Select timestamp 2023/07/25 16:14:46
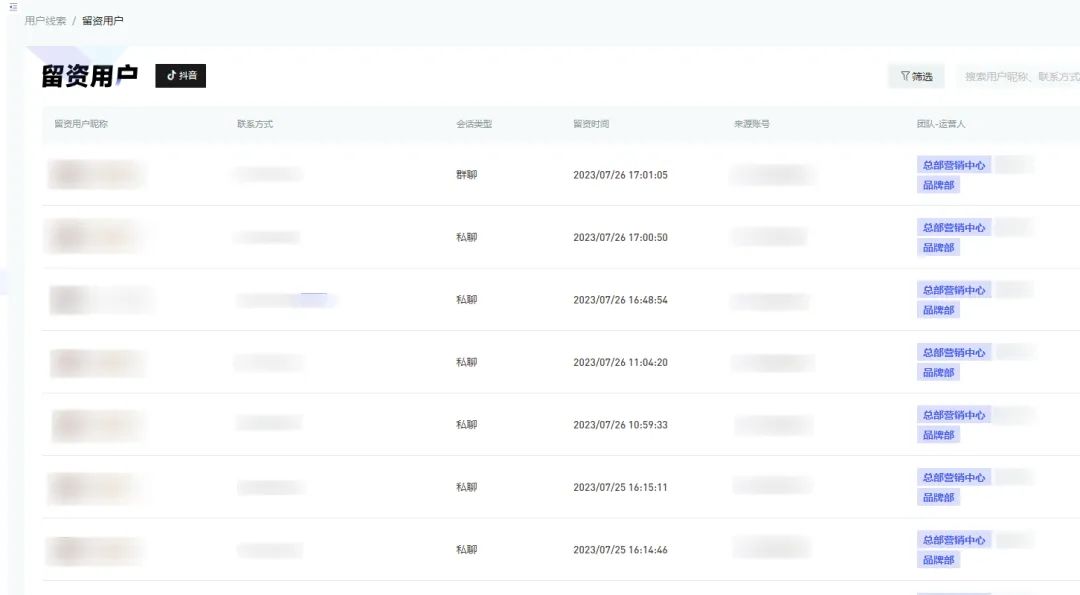1080x595 pixels. 621,550
